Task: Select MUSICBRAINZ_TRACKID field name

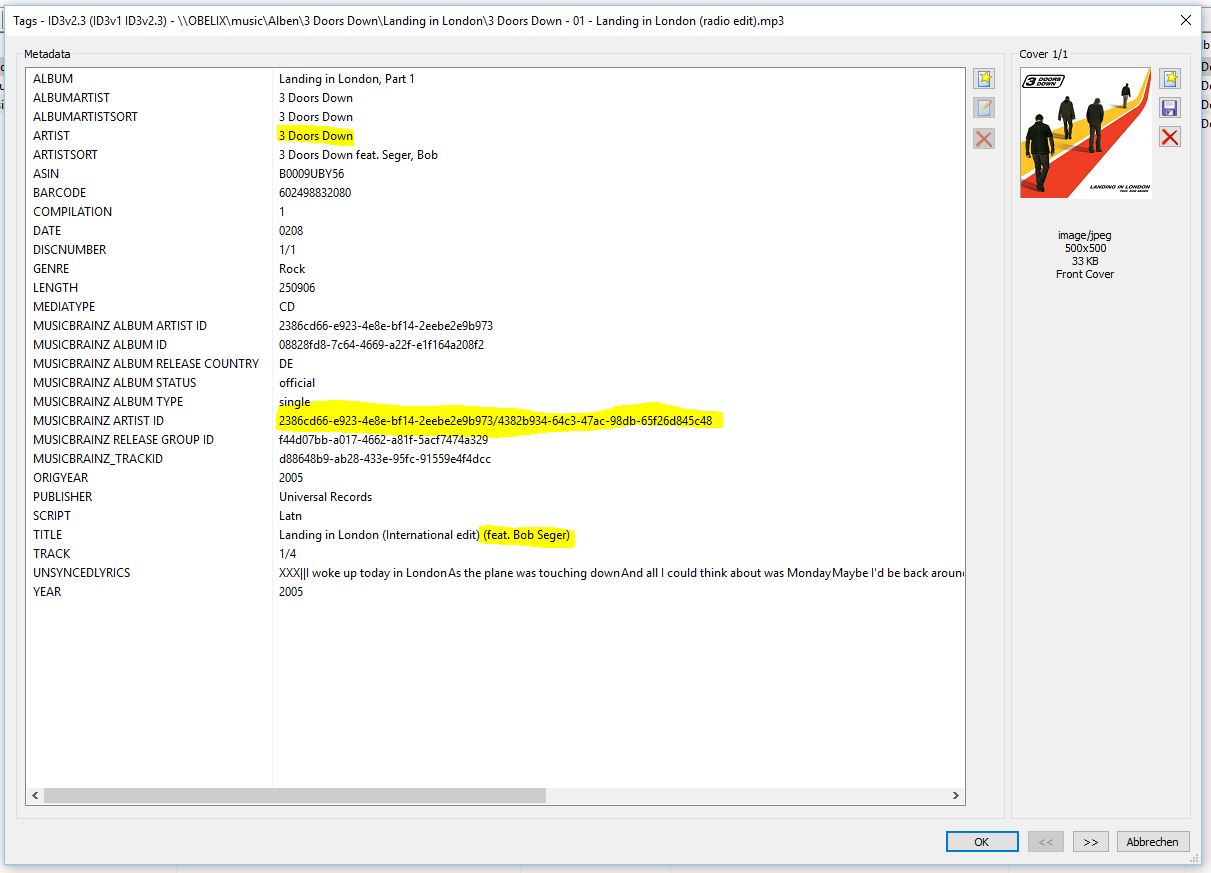Action: point(98,459)
